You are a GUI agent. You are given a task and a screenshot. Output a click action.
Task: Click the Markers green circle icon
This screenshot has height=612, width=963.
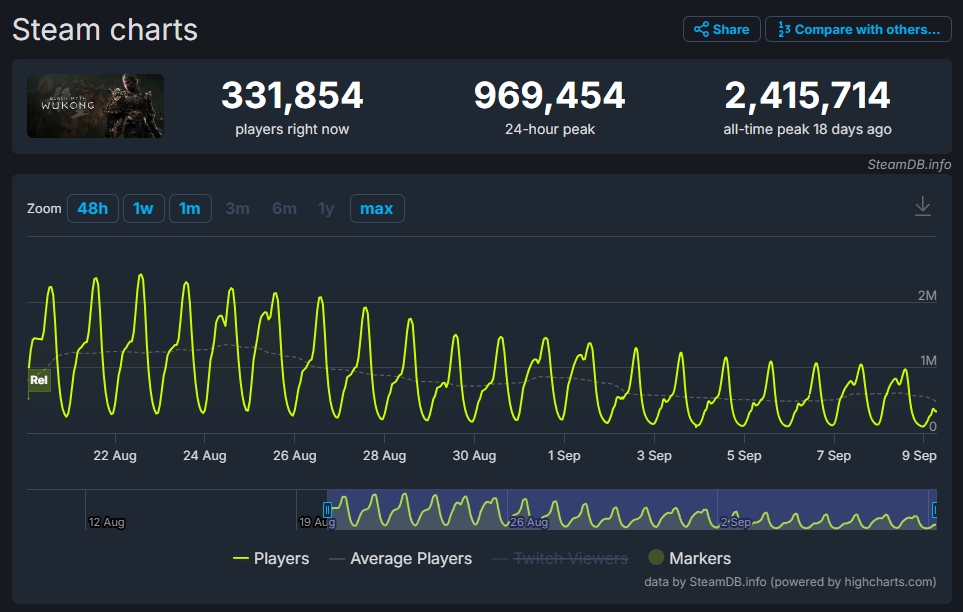coord(656,558)
